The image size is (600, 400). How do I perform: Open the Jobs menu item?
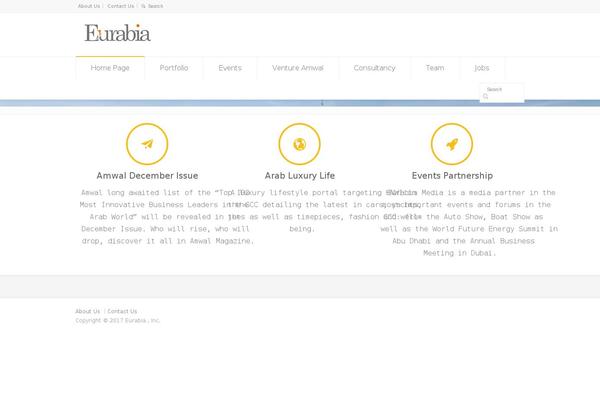[x=482, y=68]
